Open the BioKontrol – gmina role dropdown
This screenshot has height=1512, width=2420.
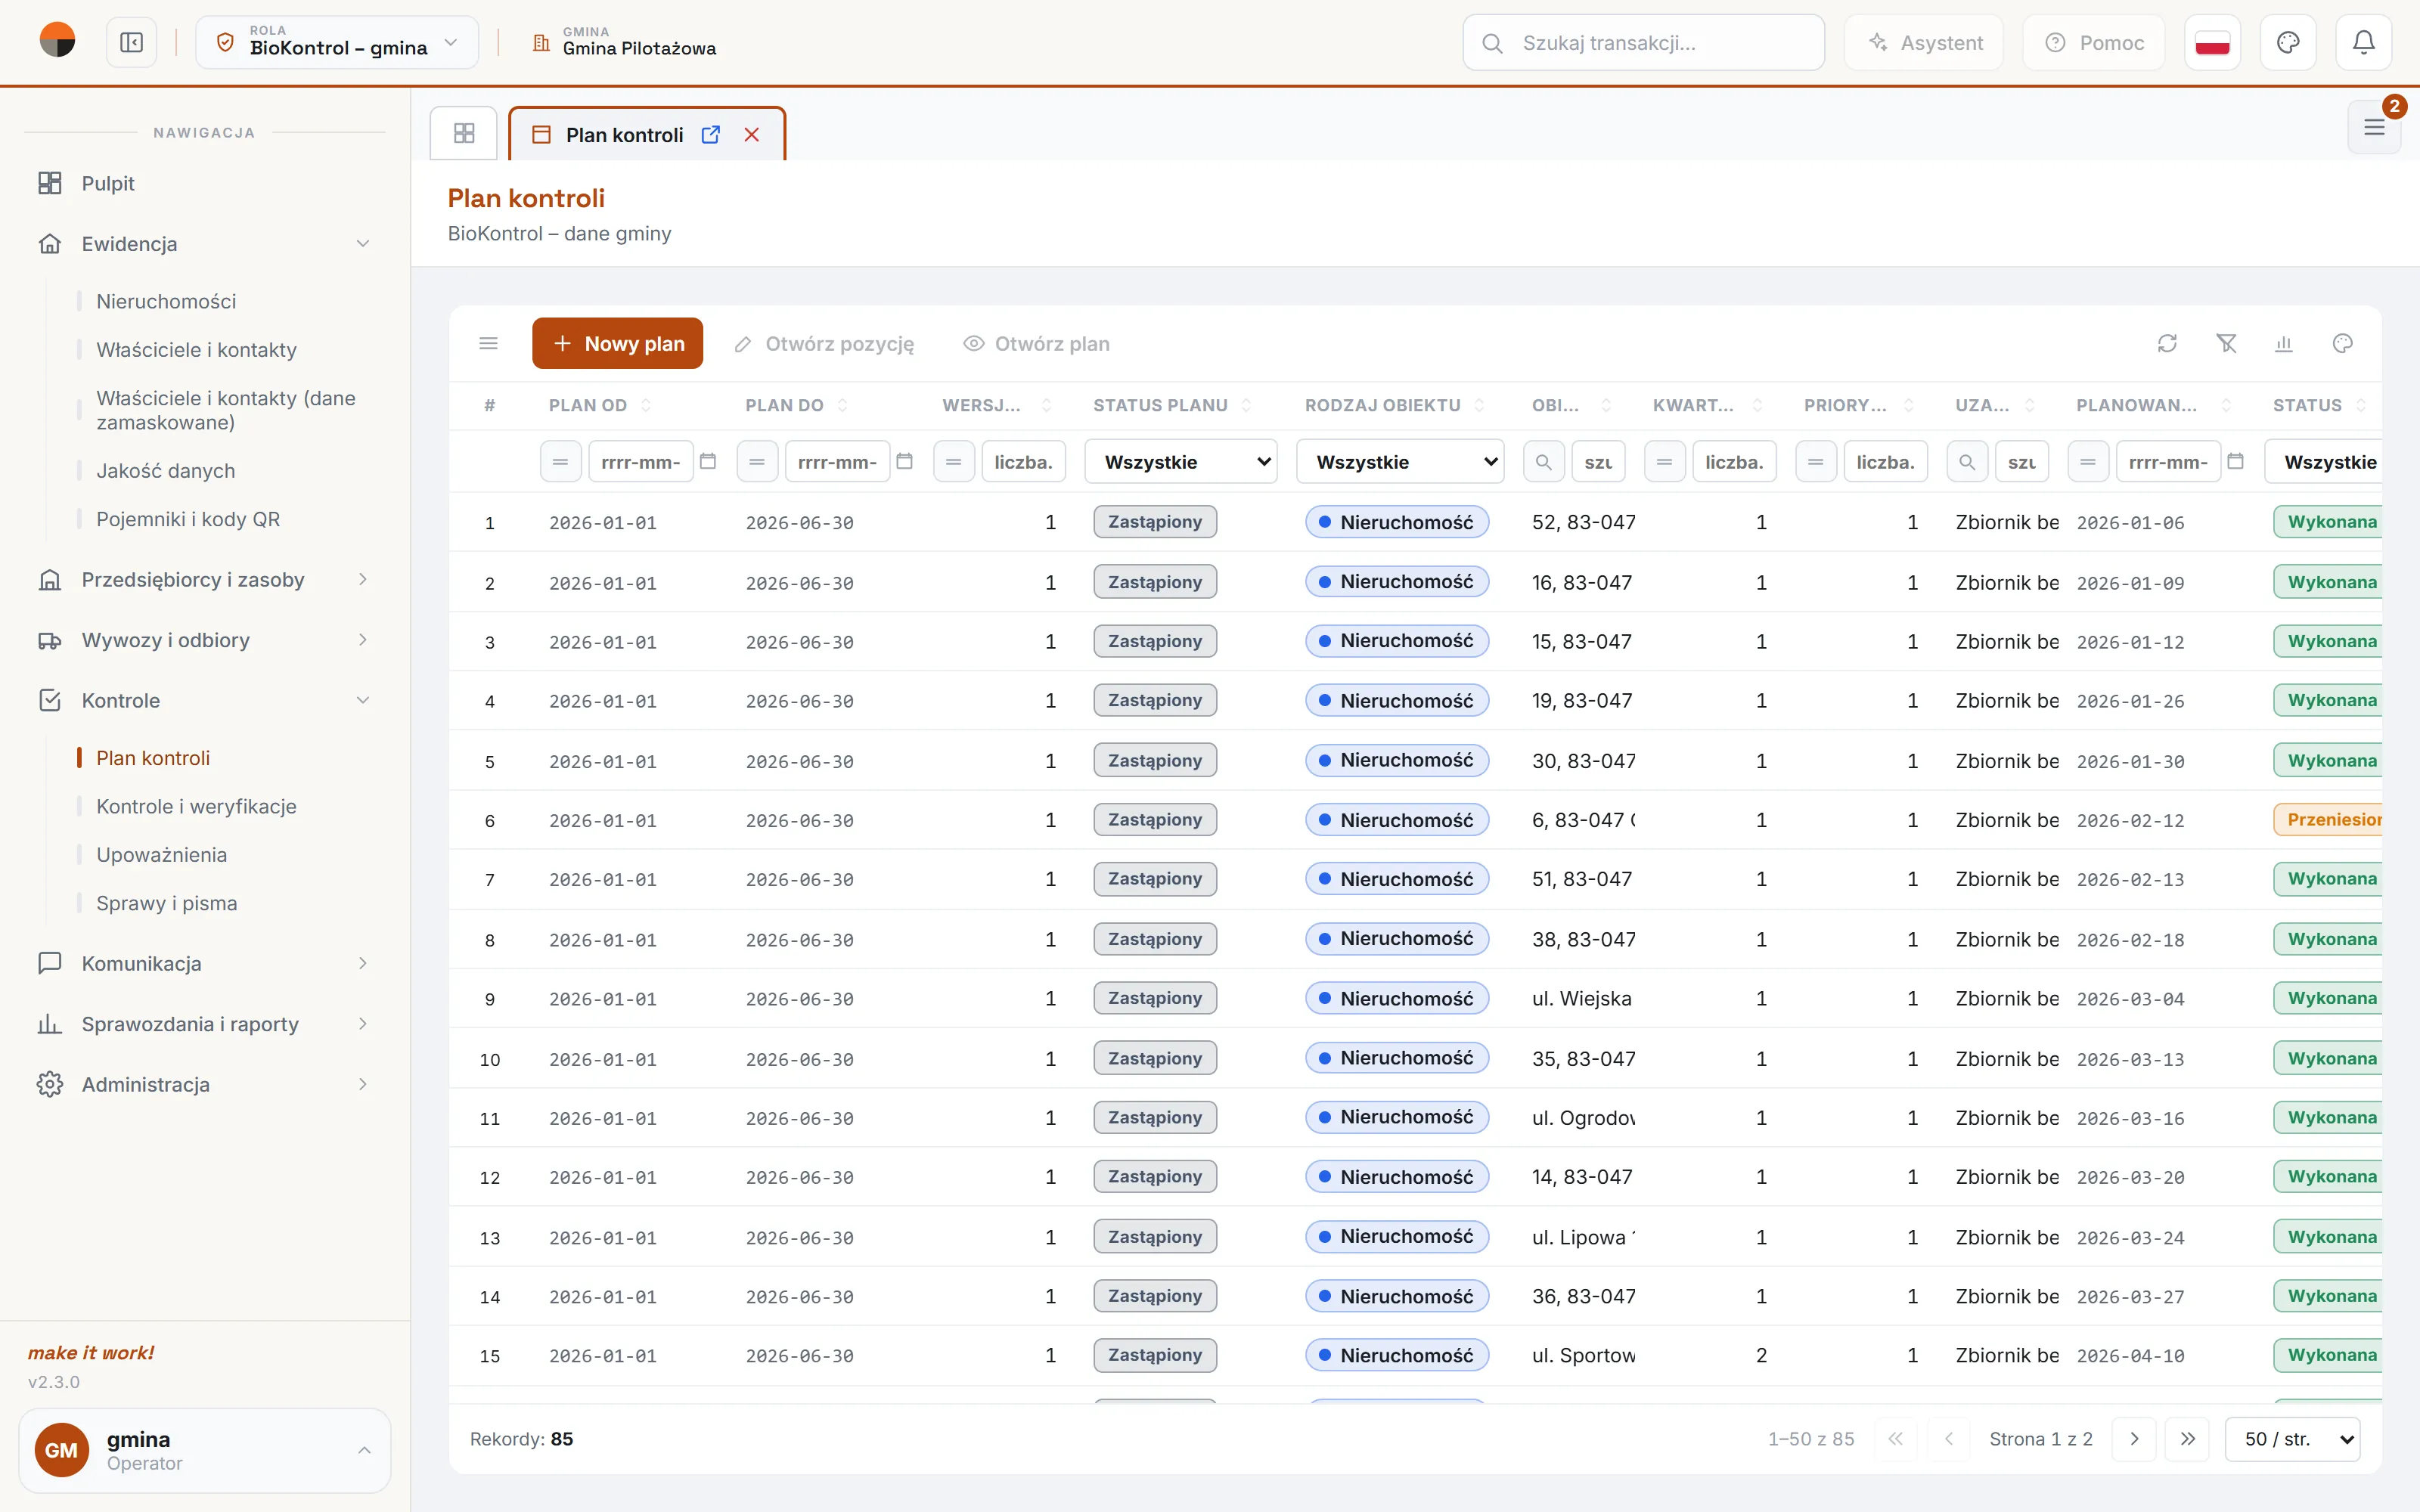click(x=337, y=42)
